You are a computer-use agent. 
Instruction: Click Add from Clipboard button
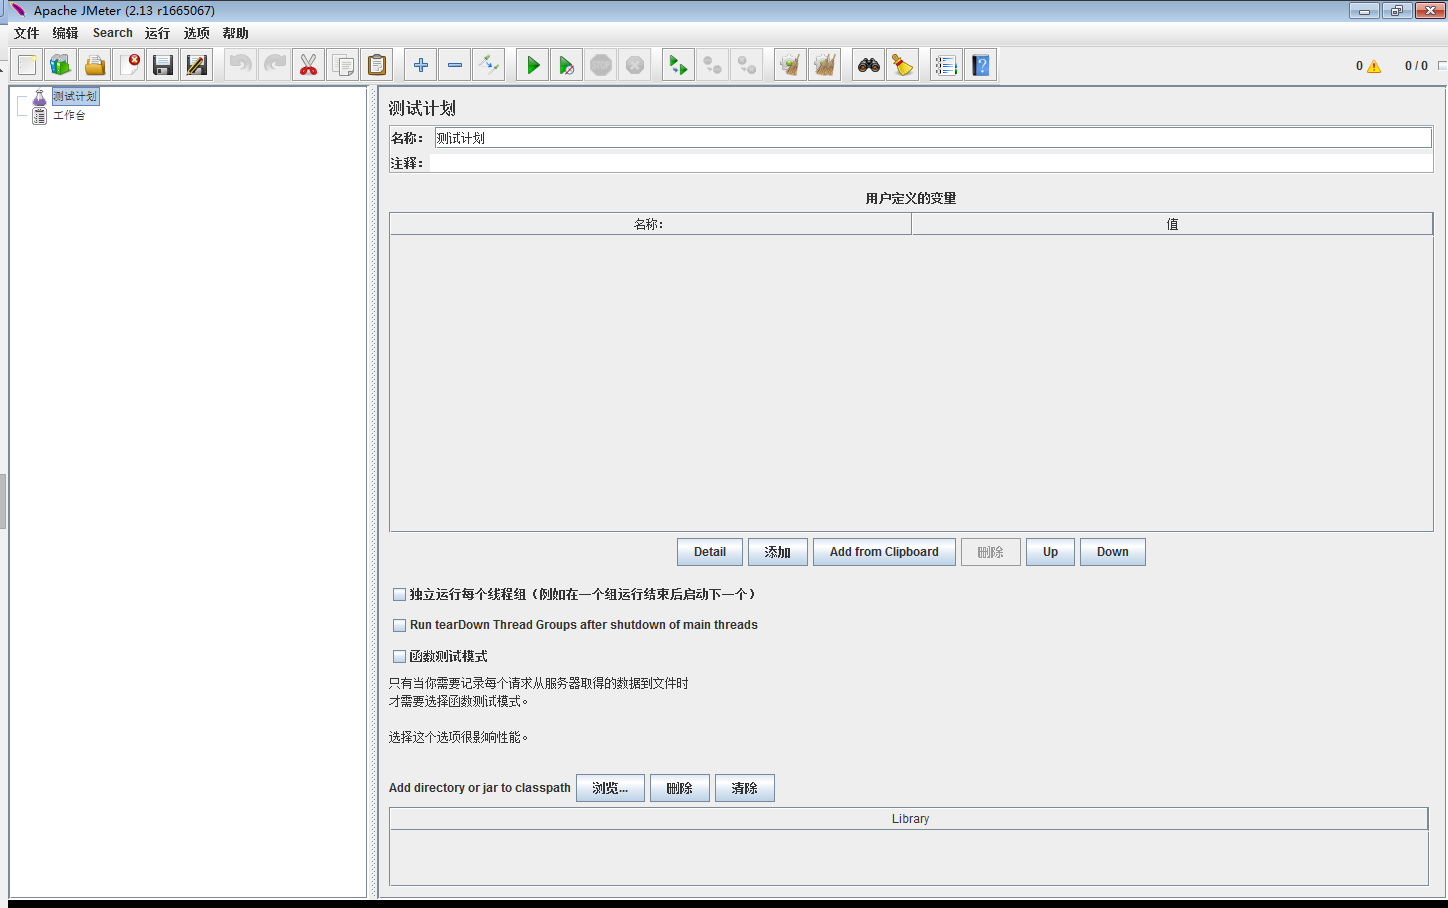pyautogui.click(x=884, y=552)
